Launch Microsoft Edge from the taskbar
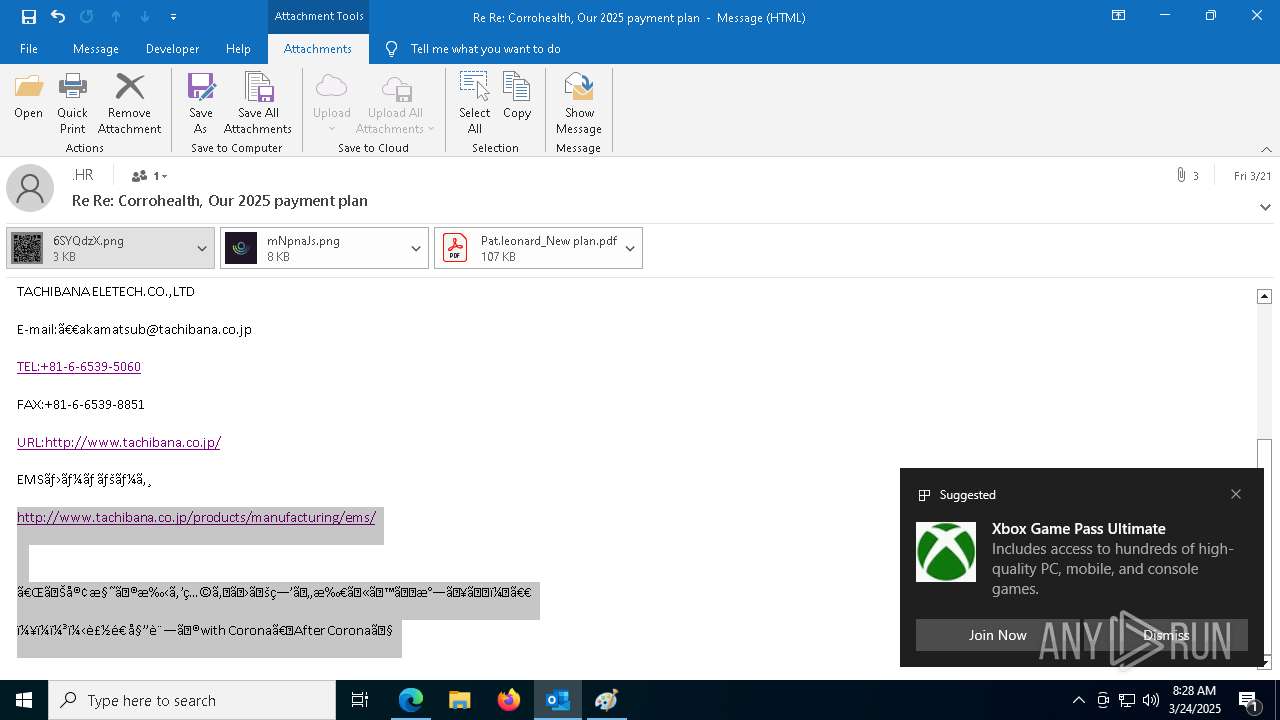The width and height of the screenshot is (1280, 720). (411, 700)
